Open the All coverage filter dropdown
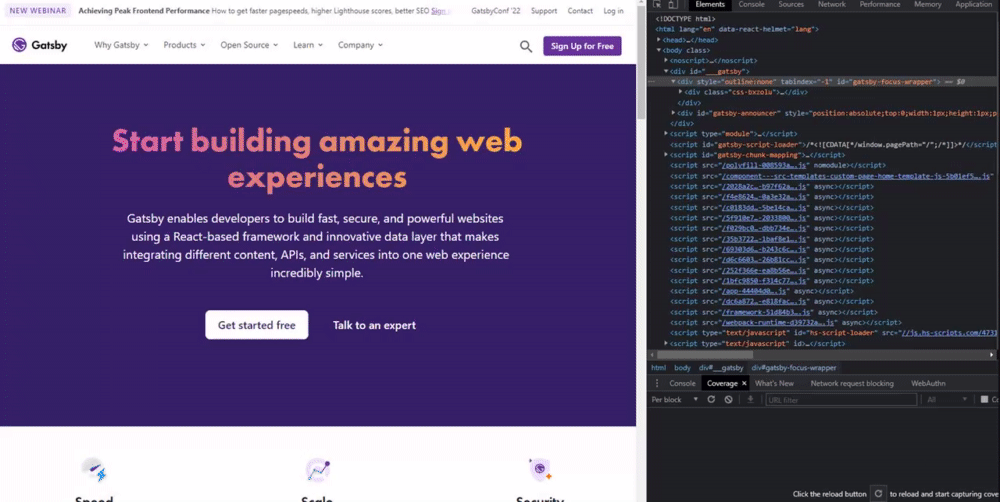This screenshot has width=1000, height=502. 947,399
